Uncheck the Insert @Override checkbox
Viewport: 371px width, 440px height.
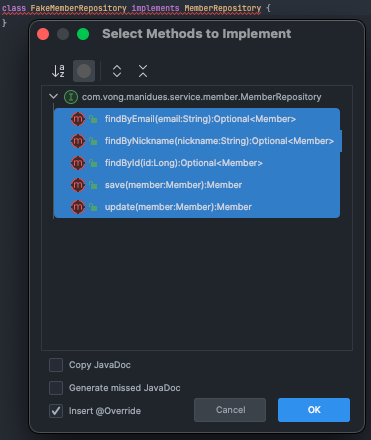pyautogui.click(x=56, y=411)
